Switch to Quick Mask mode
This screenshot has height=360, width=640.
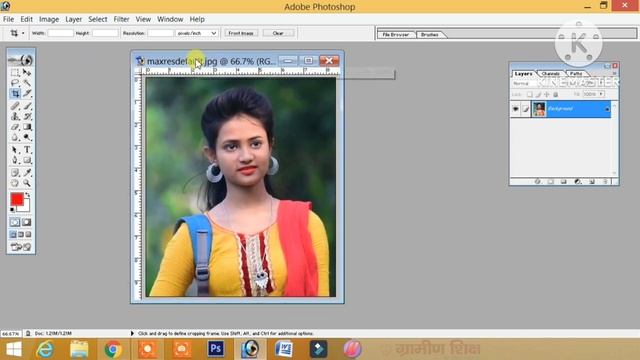coord(27,222)
